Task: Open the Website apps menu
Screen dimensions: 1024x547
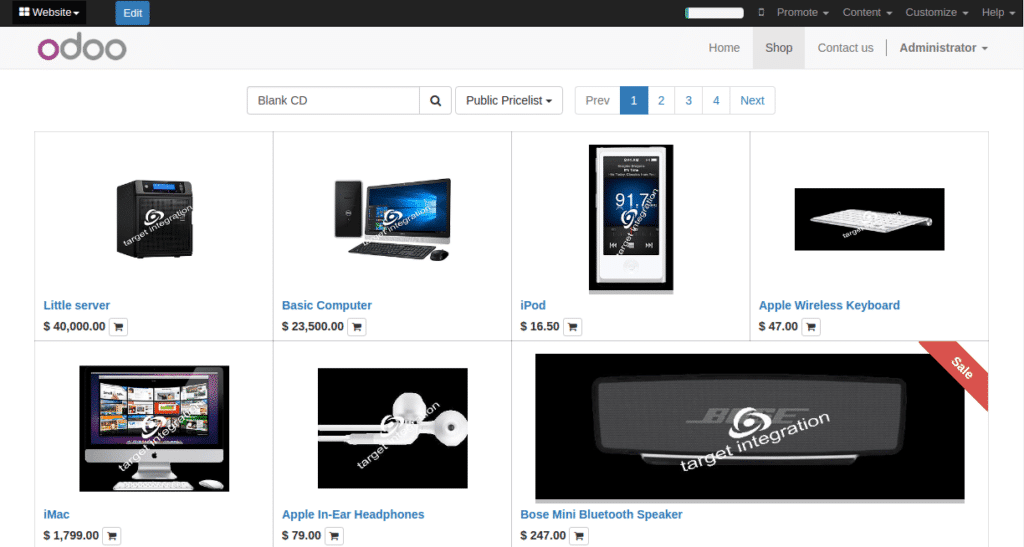Action: pos(49,12)
